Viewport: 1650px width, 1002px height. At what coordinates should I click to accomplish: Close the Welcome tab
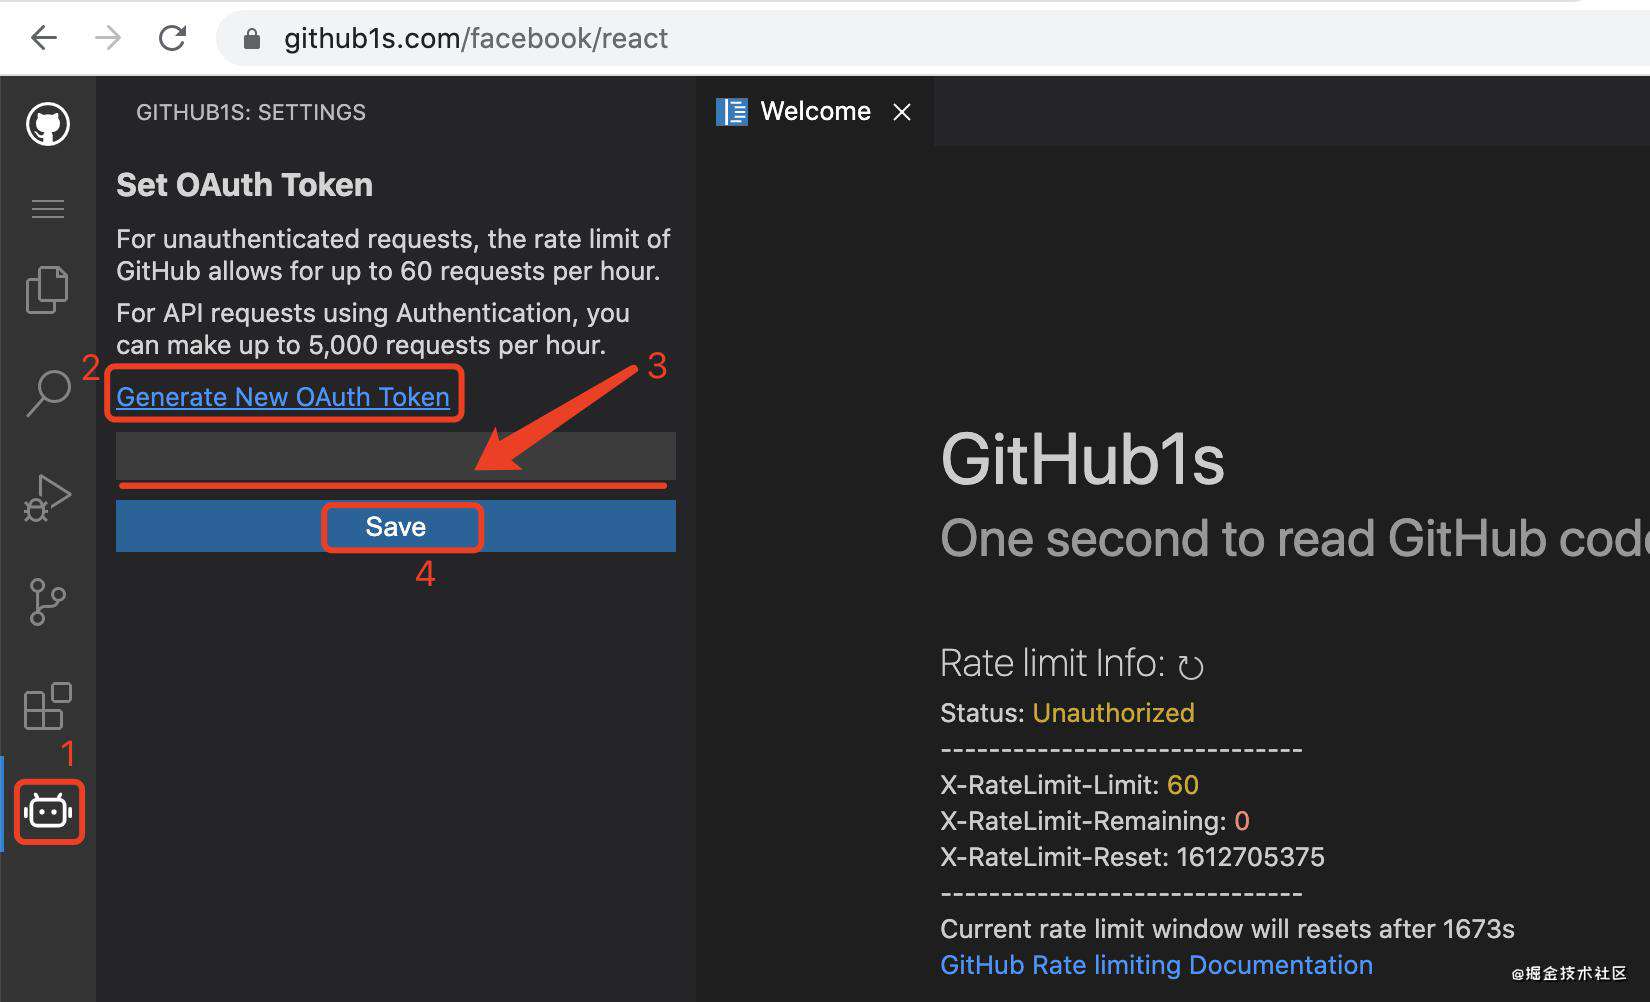[902, 112]
